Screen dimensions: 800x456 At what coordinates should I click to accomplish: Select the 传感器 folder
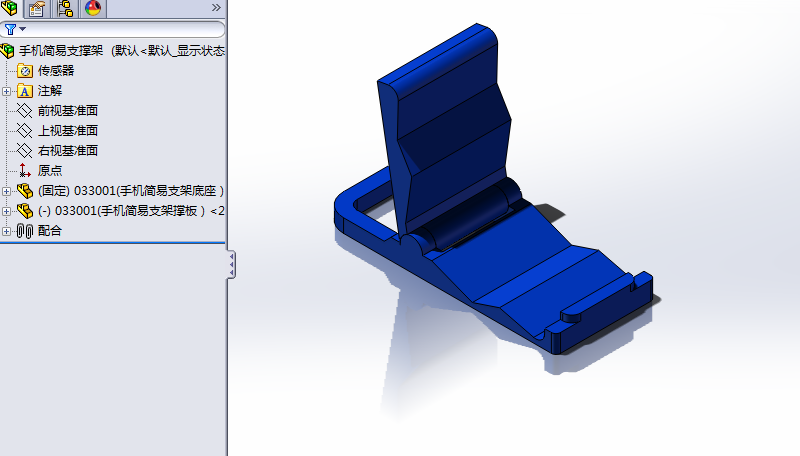point(56,70)
